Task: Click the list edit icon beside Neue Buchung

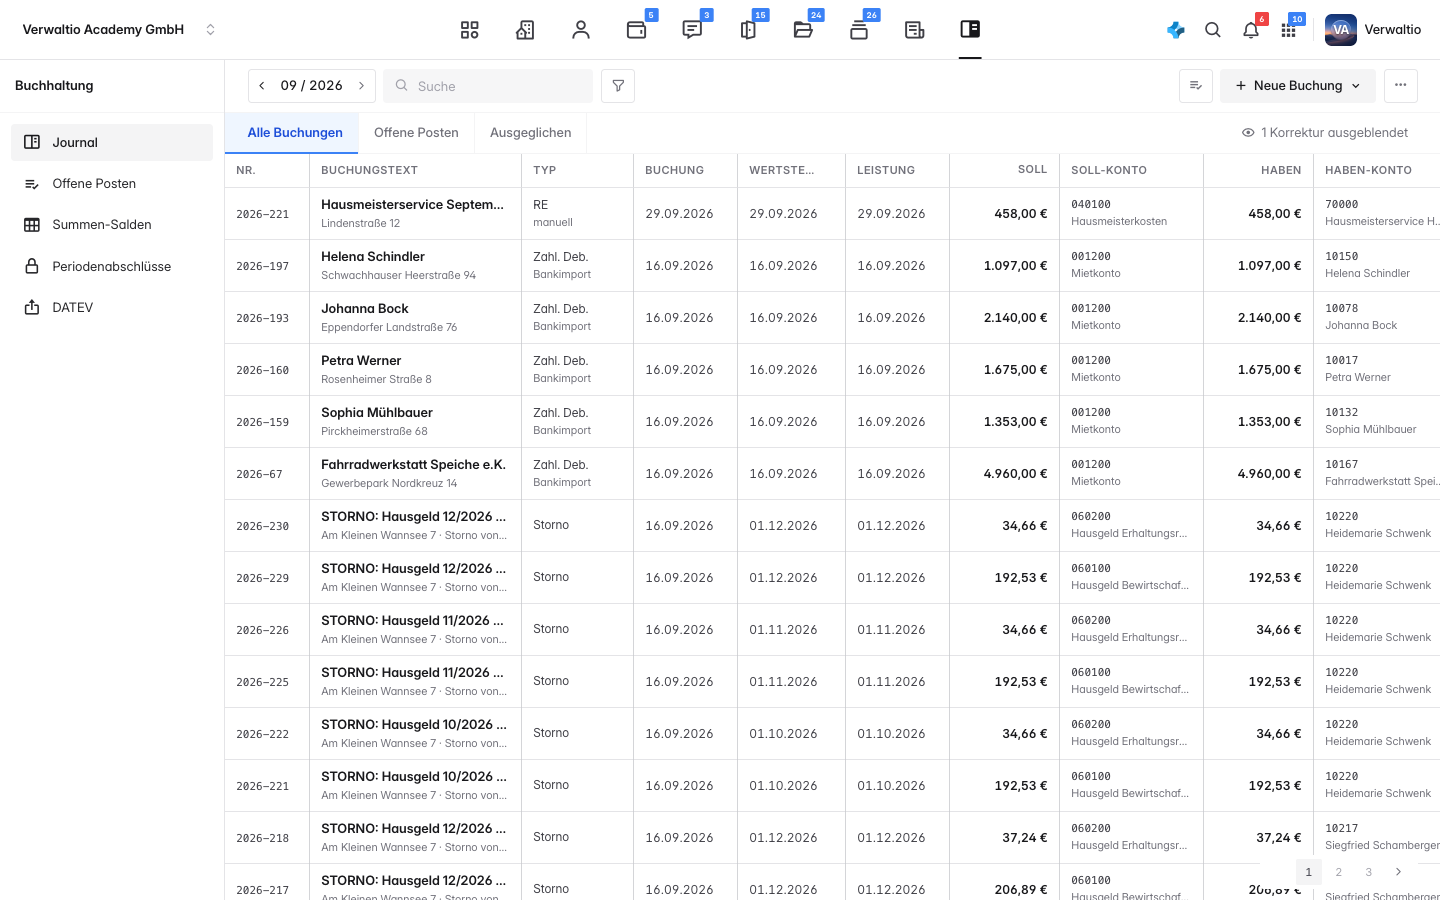Action: [1196, 86]
